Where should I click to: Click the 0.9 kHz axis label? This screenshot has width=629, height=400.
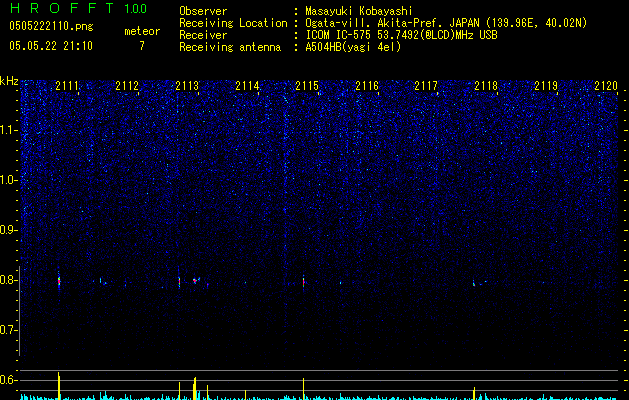coord(7,230)
